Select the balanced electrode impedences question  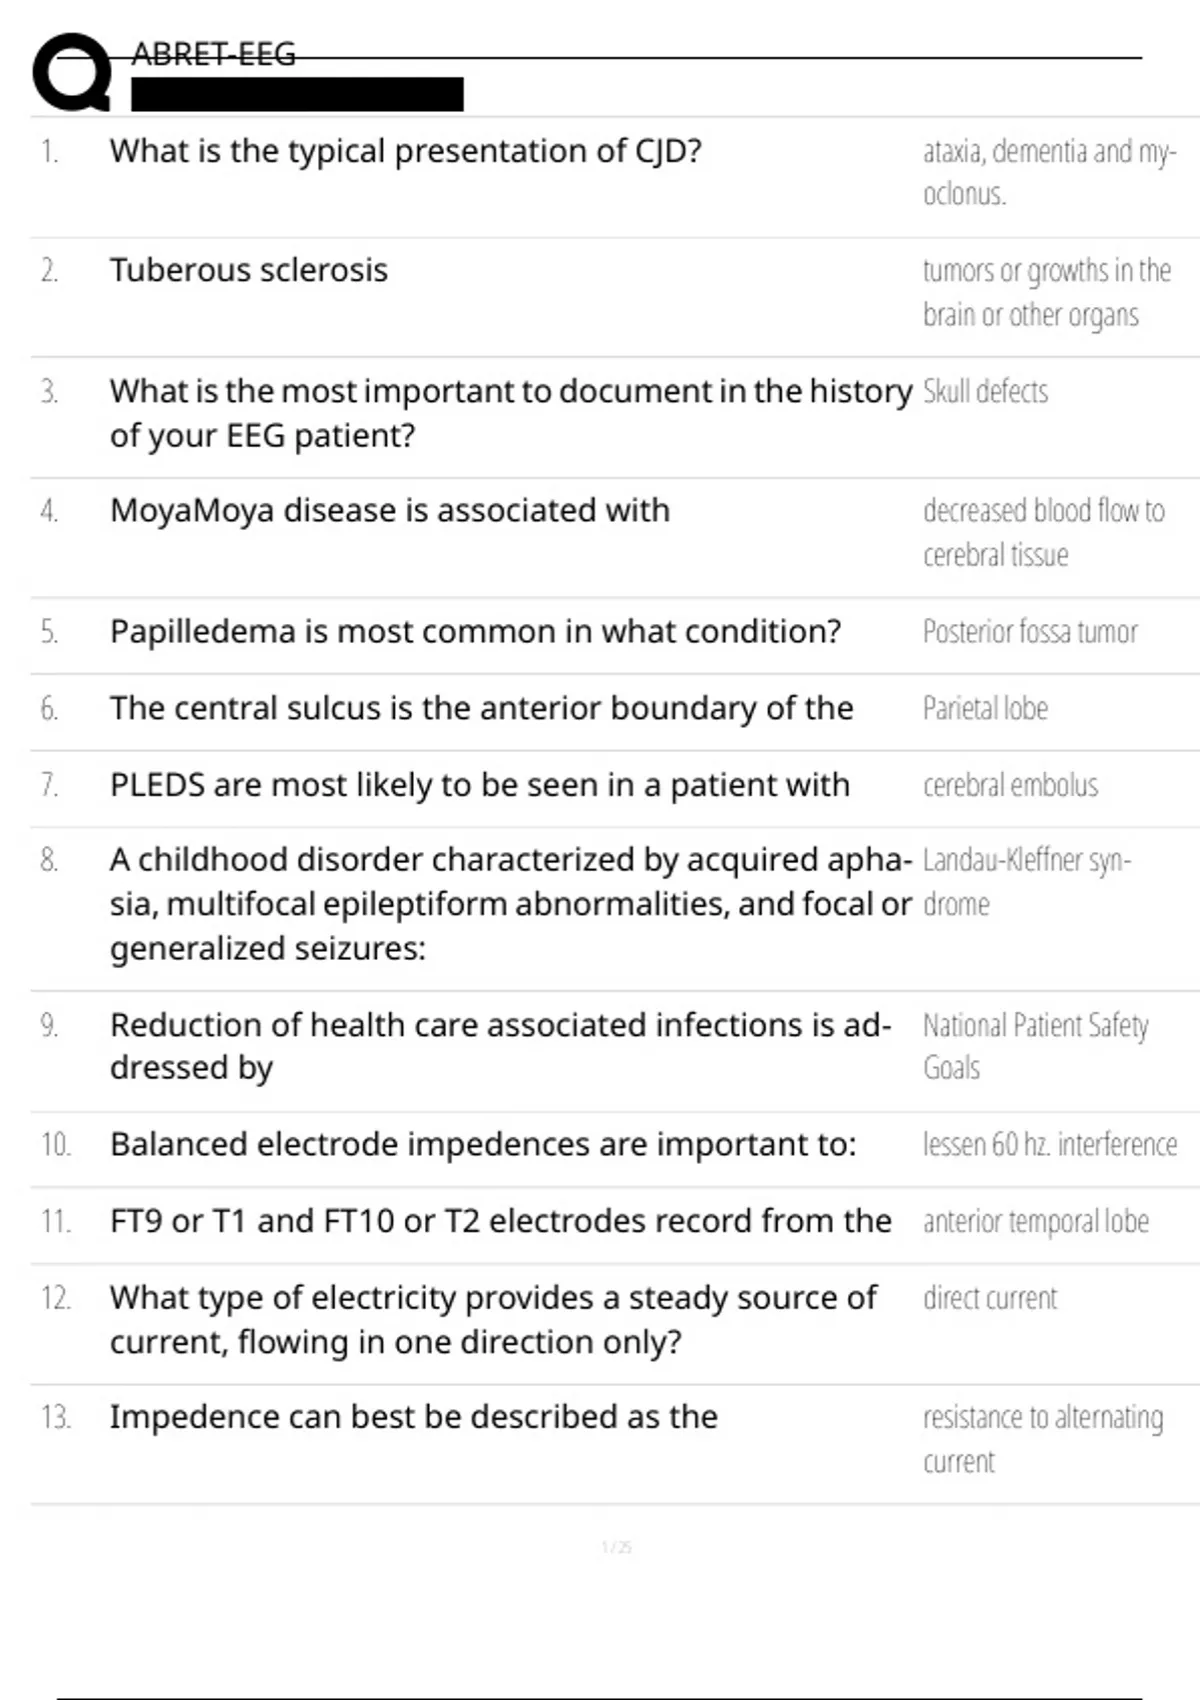[x=483, y=1144]
